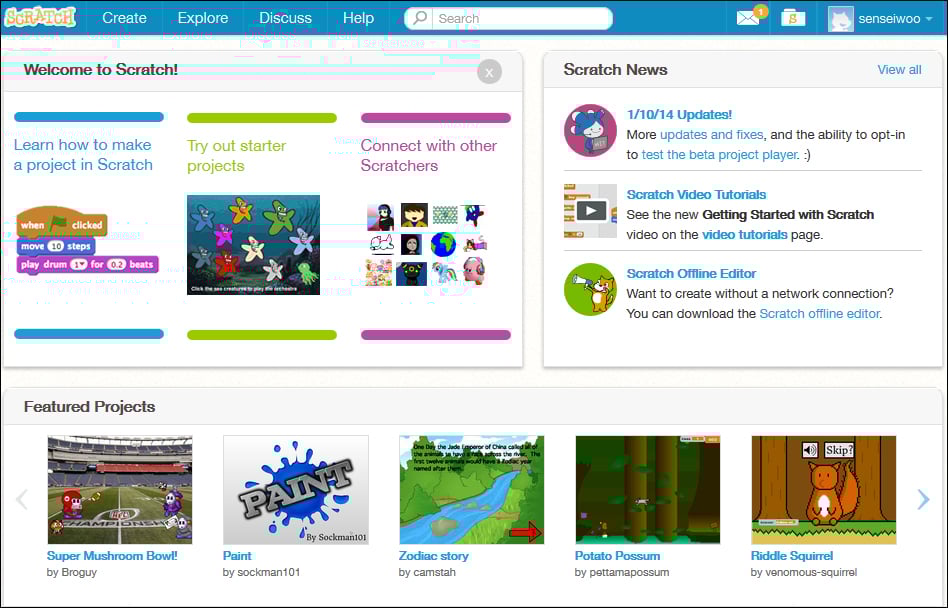The height and width of the screenshot is (608, 948).
Task: Open the My Stuff folder icon
Action: pos(793,18)
